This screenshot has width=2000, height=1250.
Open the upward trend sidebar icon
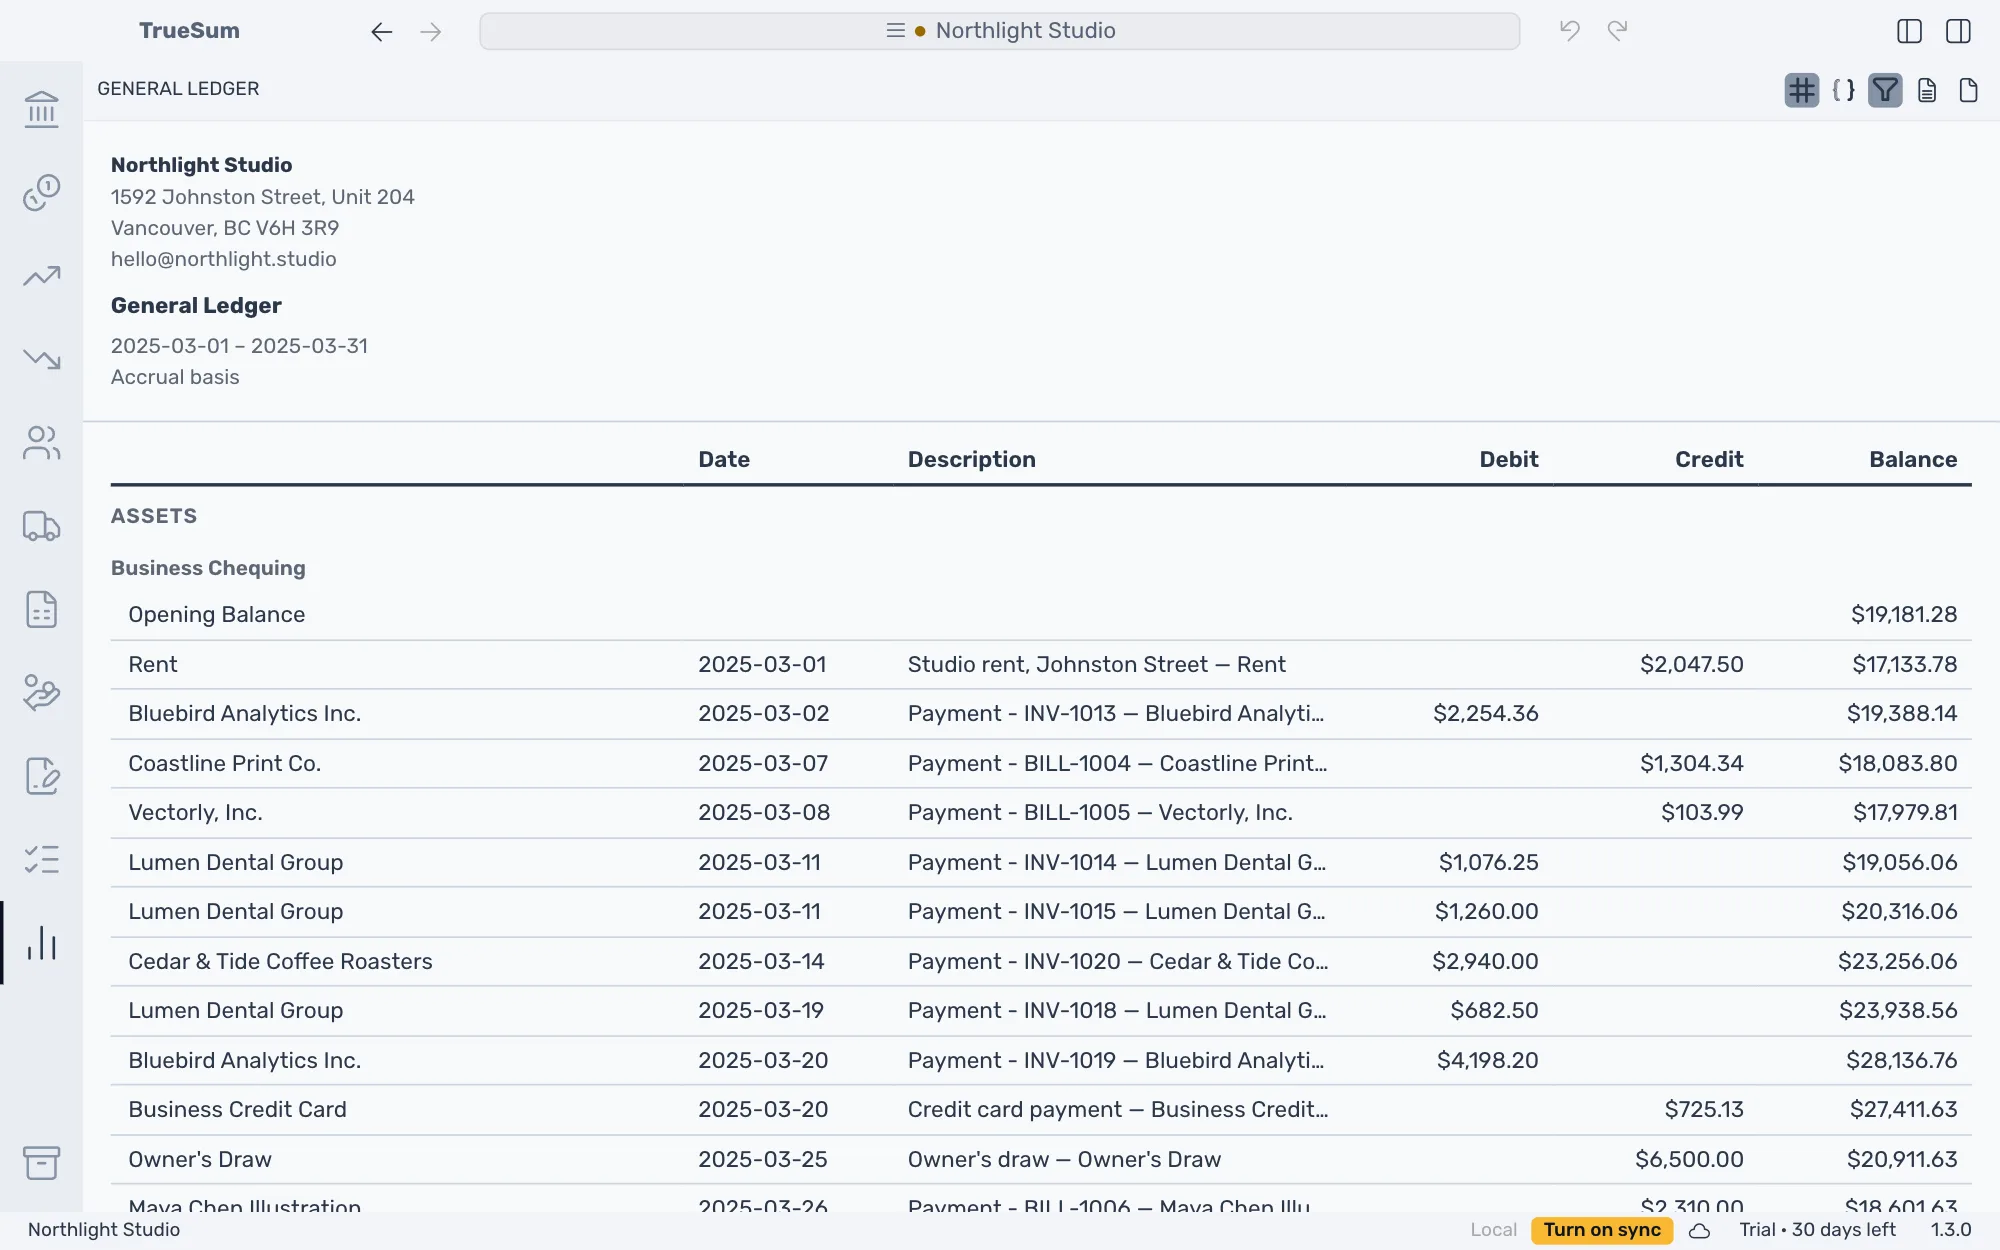tap(41, 276)
